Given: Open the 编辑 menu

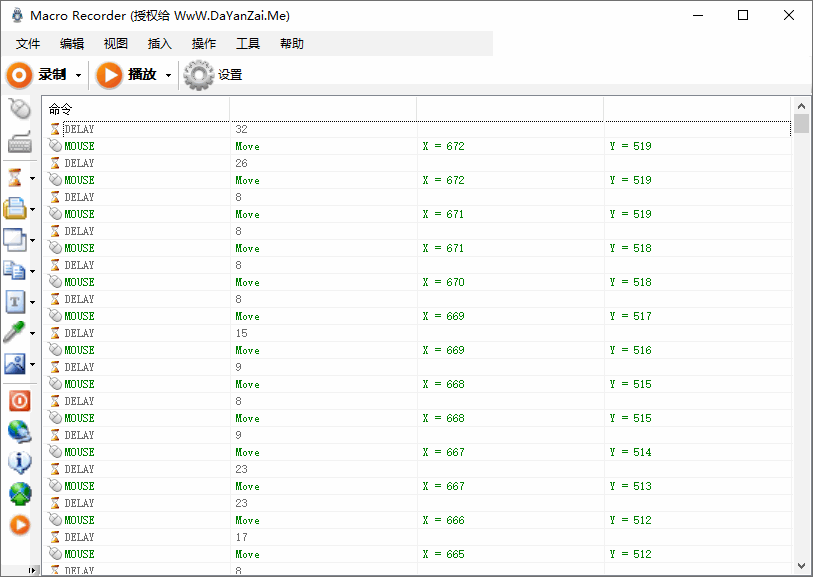Looking at the screenshot, I should 72,44.
